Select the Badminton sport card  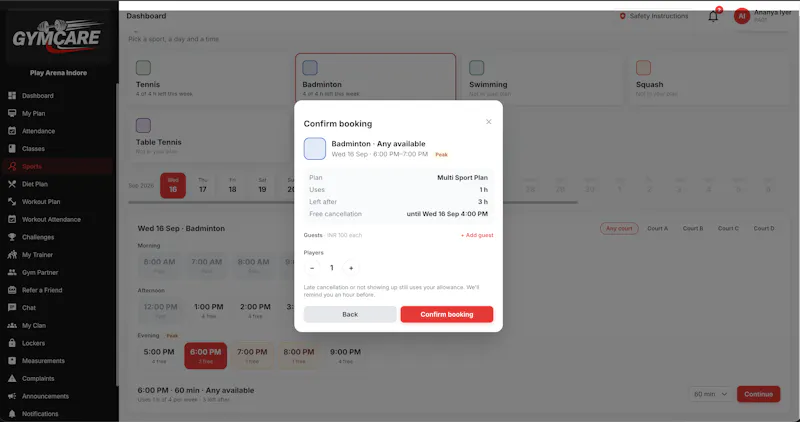[x=376, y=79]
